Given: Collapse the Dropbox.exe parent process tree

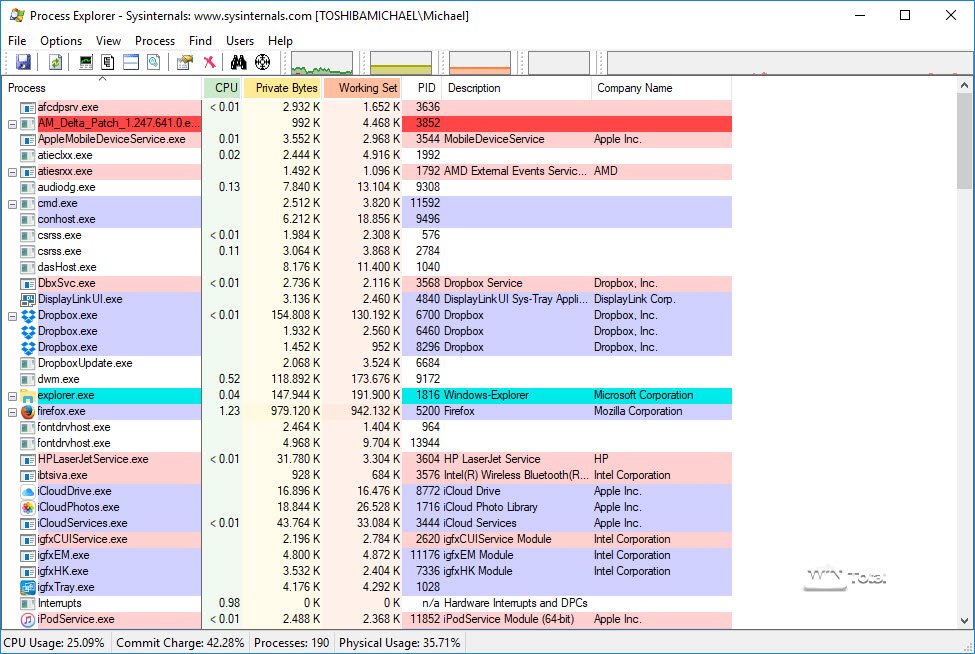Looking at the screenshot, I should click(x=12, y=316).
